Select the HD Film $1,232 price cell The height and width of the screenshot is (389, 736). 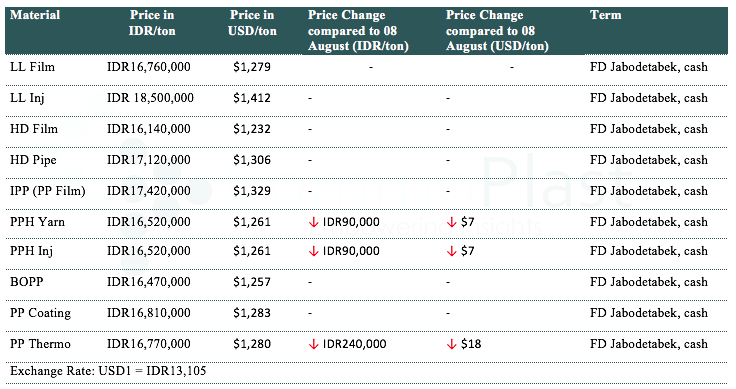click(x=252, y=129)
